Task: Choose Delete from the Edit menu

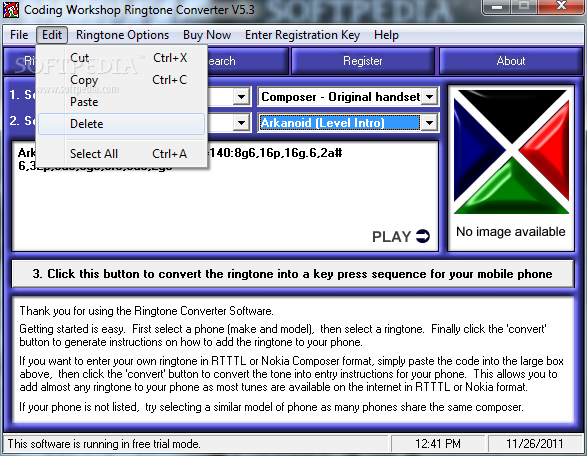Action: tap(122, 124)
